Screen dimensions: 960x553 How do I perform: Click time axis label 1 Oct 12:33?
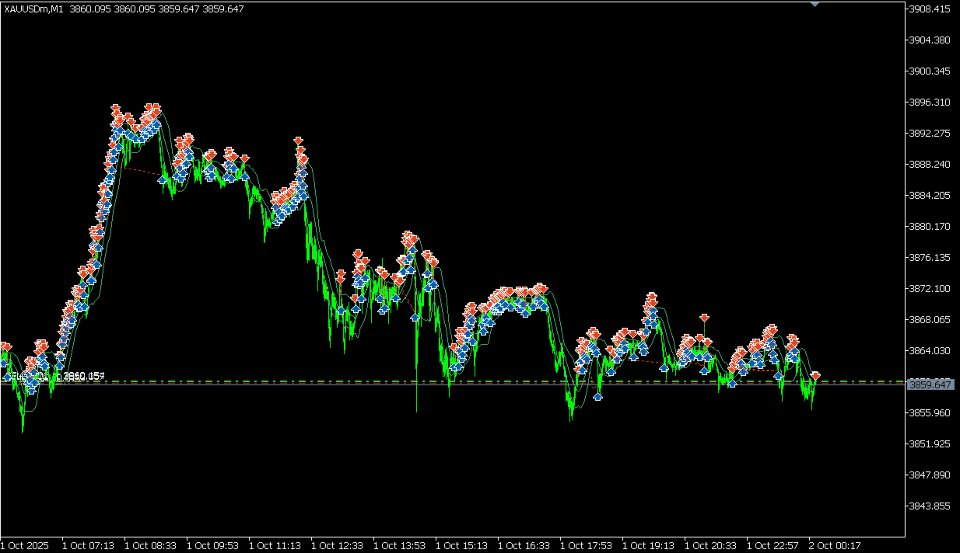point(337,546)
